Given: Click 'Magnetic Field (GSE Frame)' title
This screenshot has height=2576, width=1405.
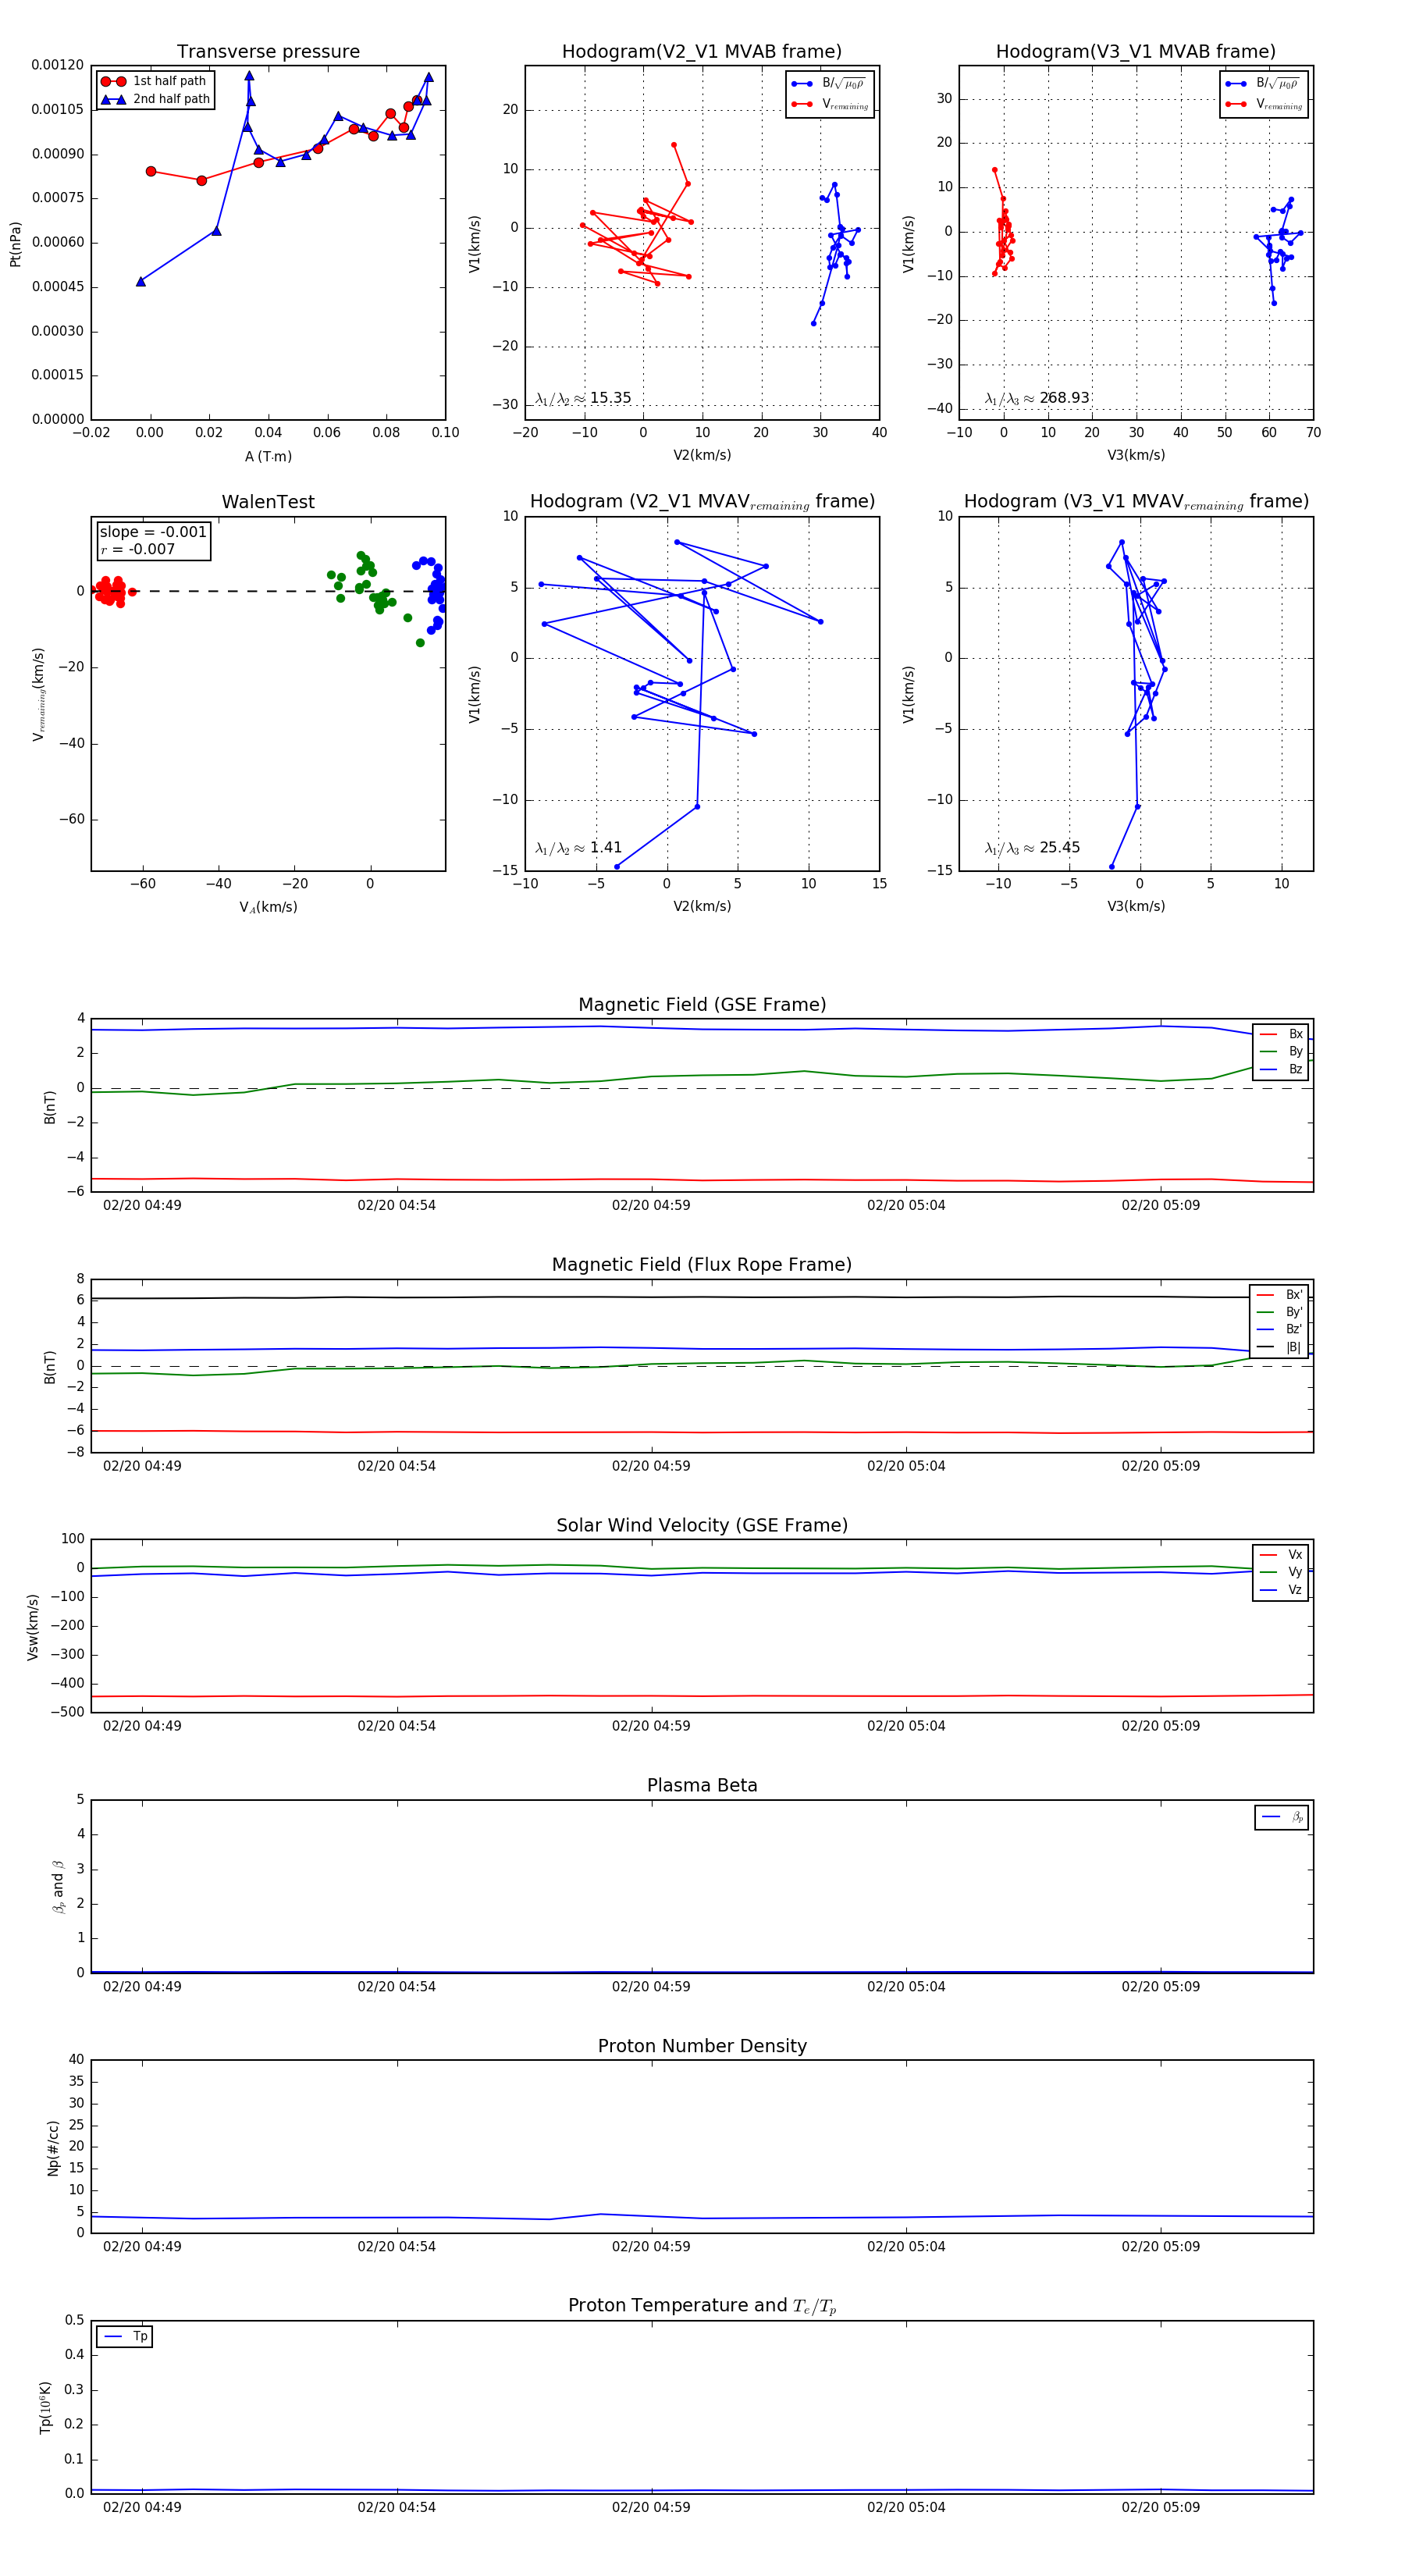Looking at the screenshot, I should point(702,1005).
